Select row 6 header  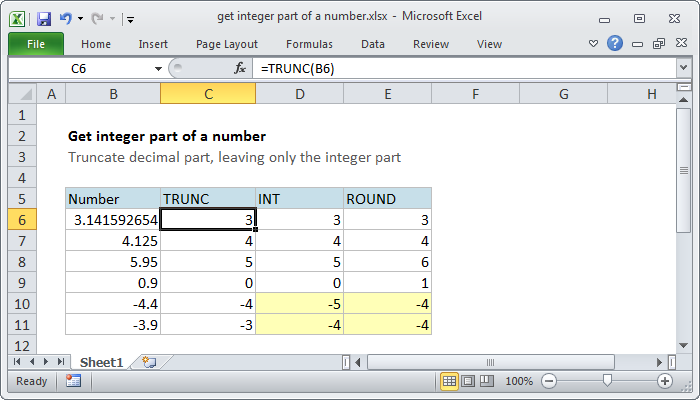22,220
